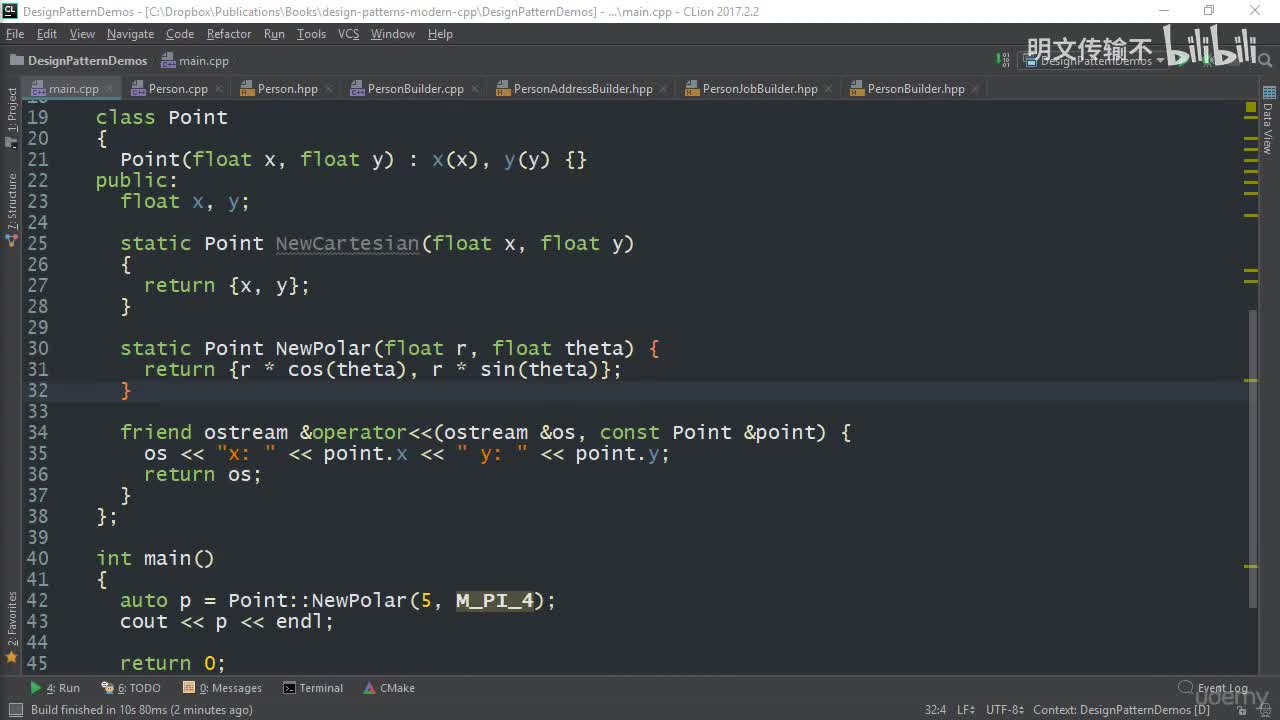Open the CMake tool window
This screenshot has height=720, width=1280.
tap(389, 688)
